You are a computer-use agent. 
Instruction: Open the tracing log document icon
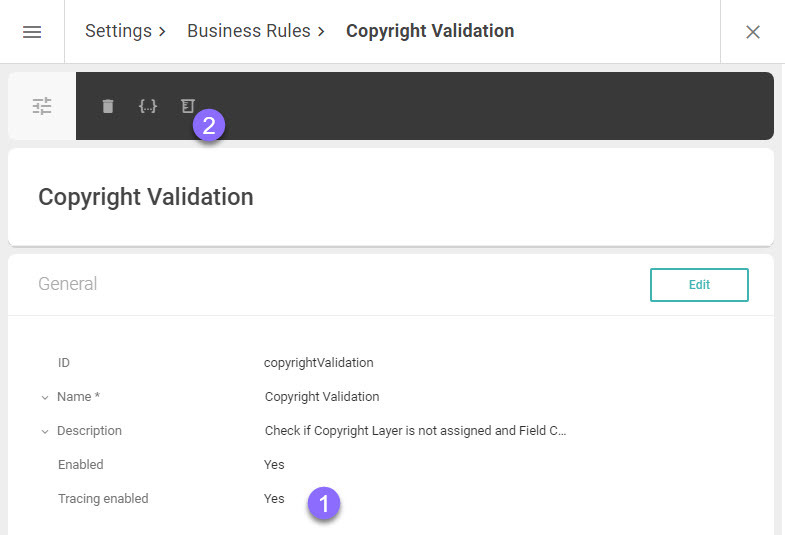188,106
